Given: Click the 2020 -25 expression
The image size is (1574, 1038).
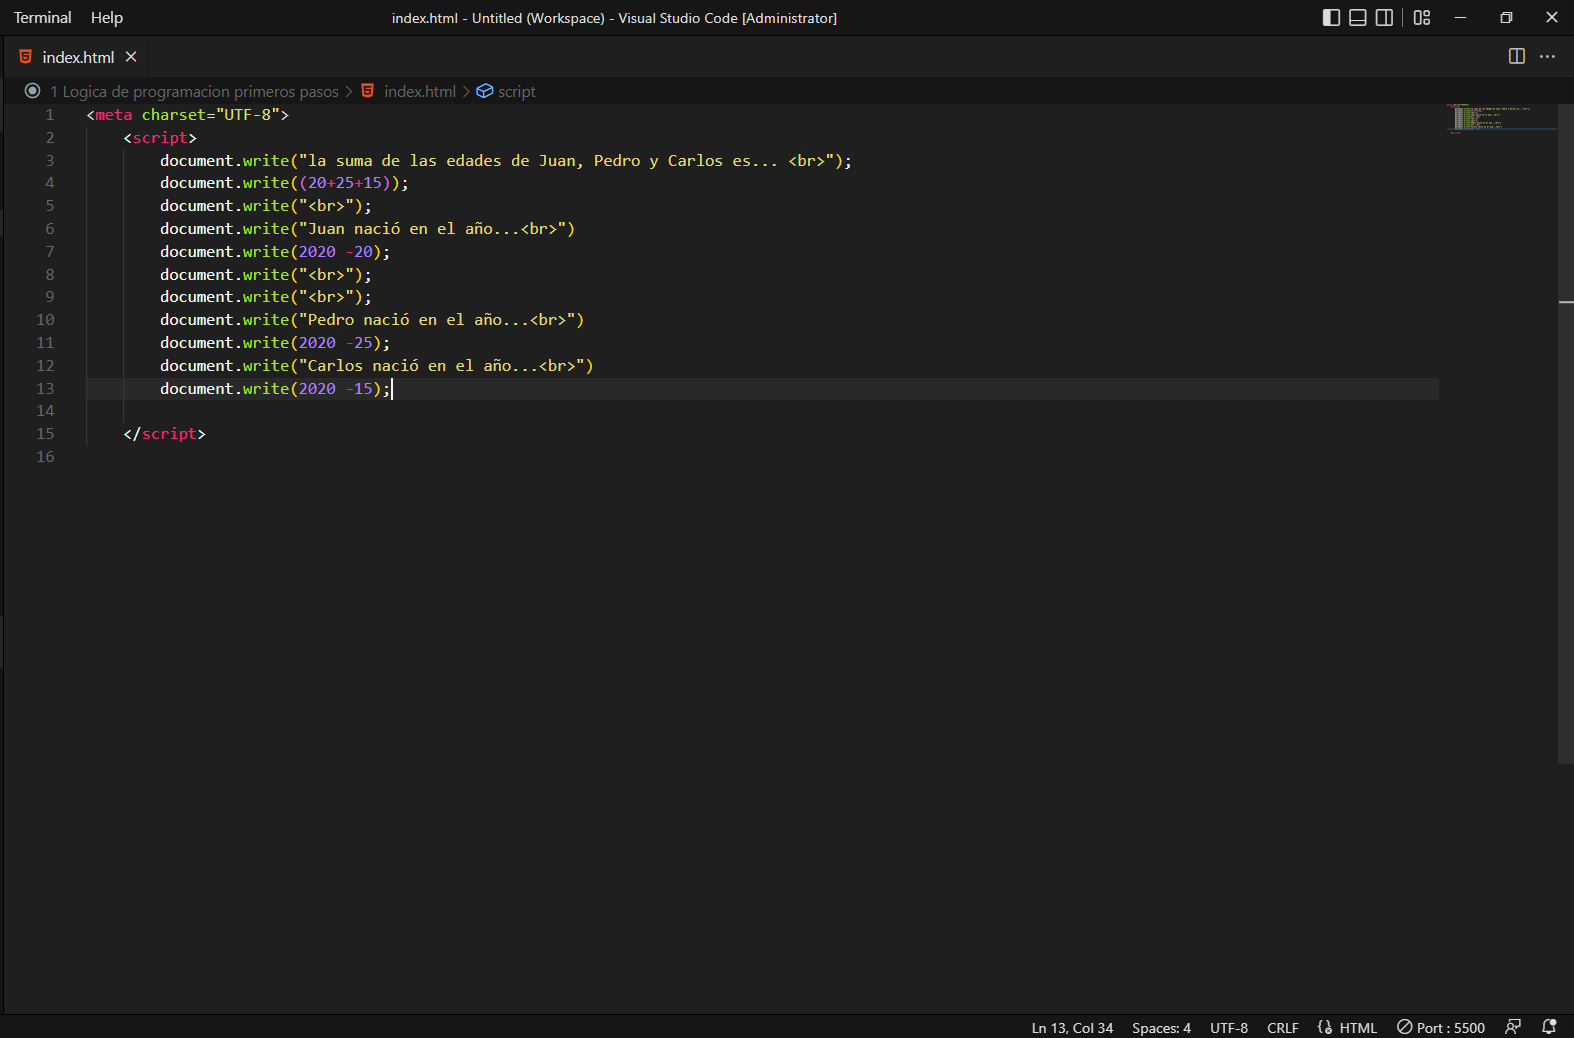Looking at the screenshot, I should coord(335,343).
